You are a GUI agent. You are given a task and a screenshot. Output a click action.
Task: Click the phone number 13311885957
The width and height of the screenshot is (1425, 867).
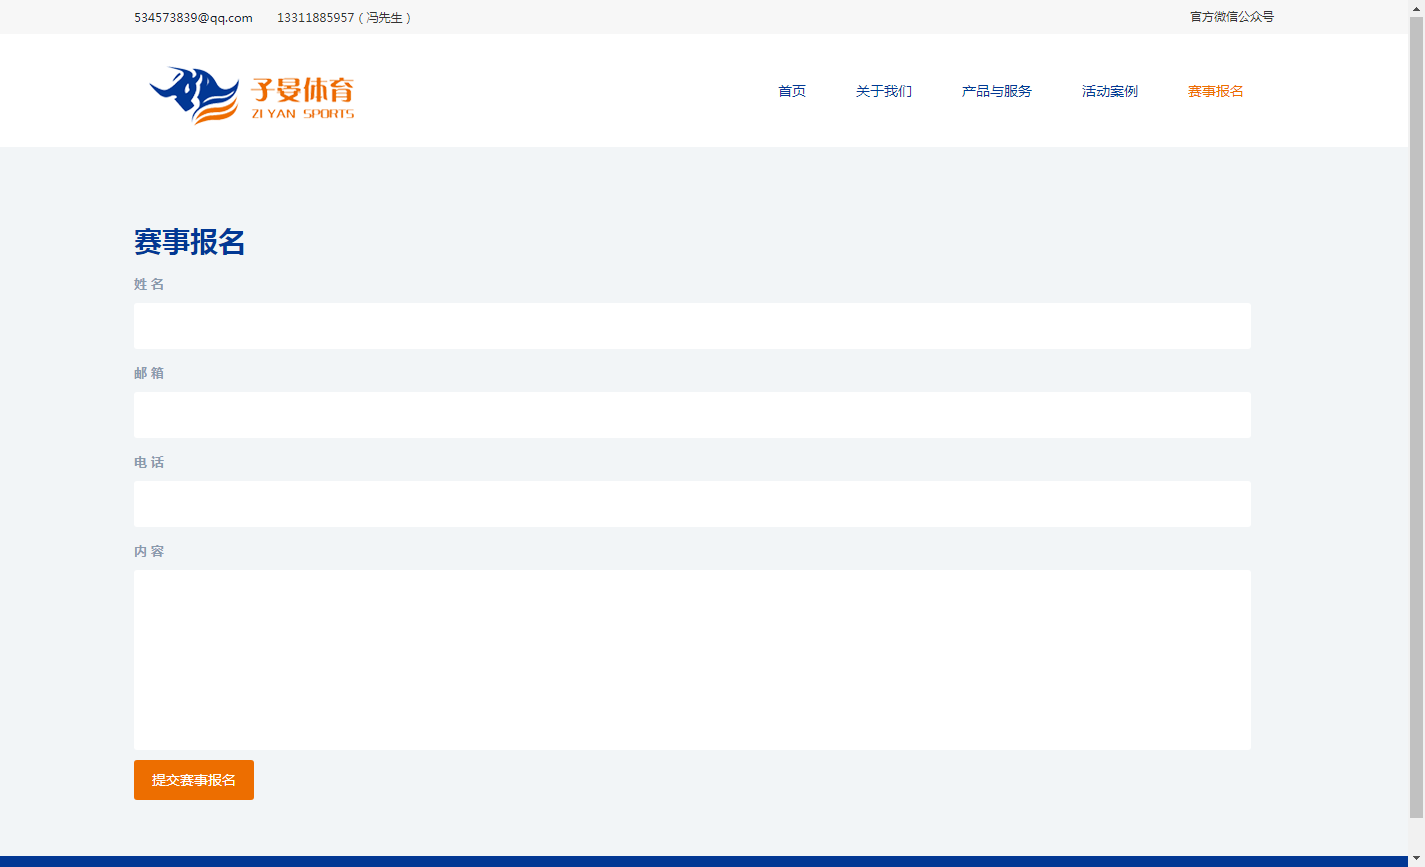[315, 18]
